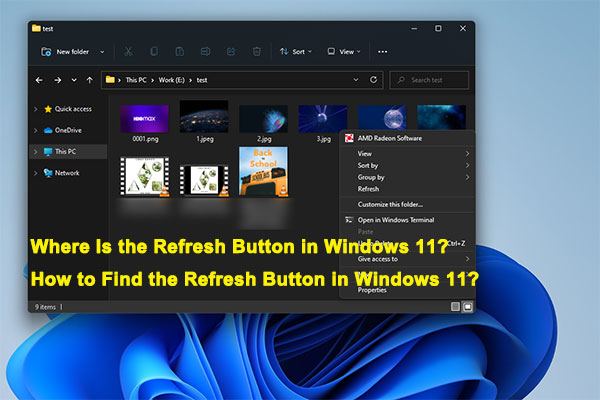The width and height of the screenshot is (600, 400).
Task: Switch to large thumbnails view in status bar
Action: (x=468, y=307)
